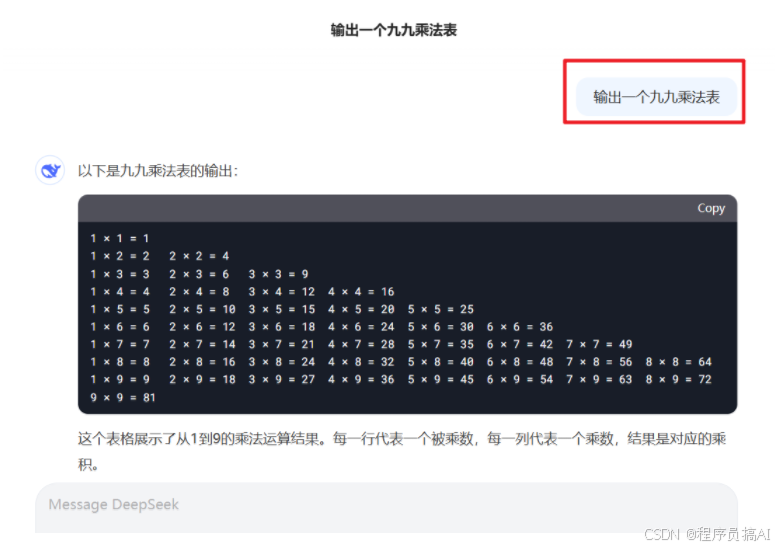Screen dimensions: 775x548
Task: Copy the multiplication table code block
Action: [x=711, y=209]
